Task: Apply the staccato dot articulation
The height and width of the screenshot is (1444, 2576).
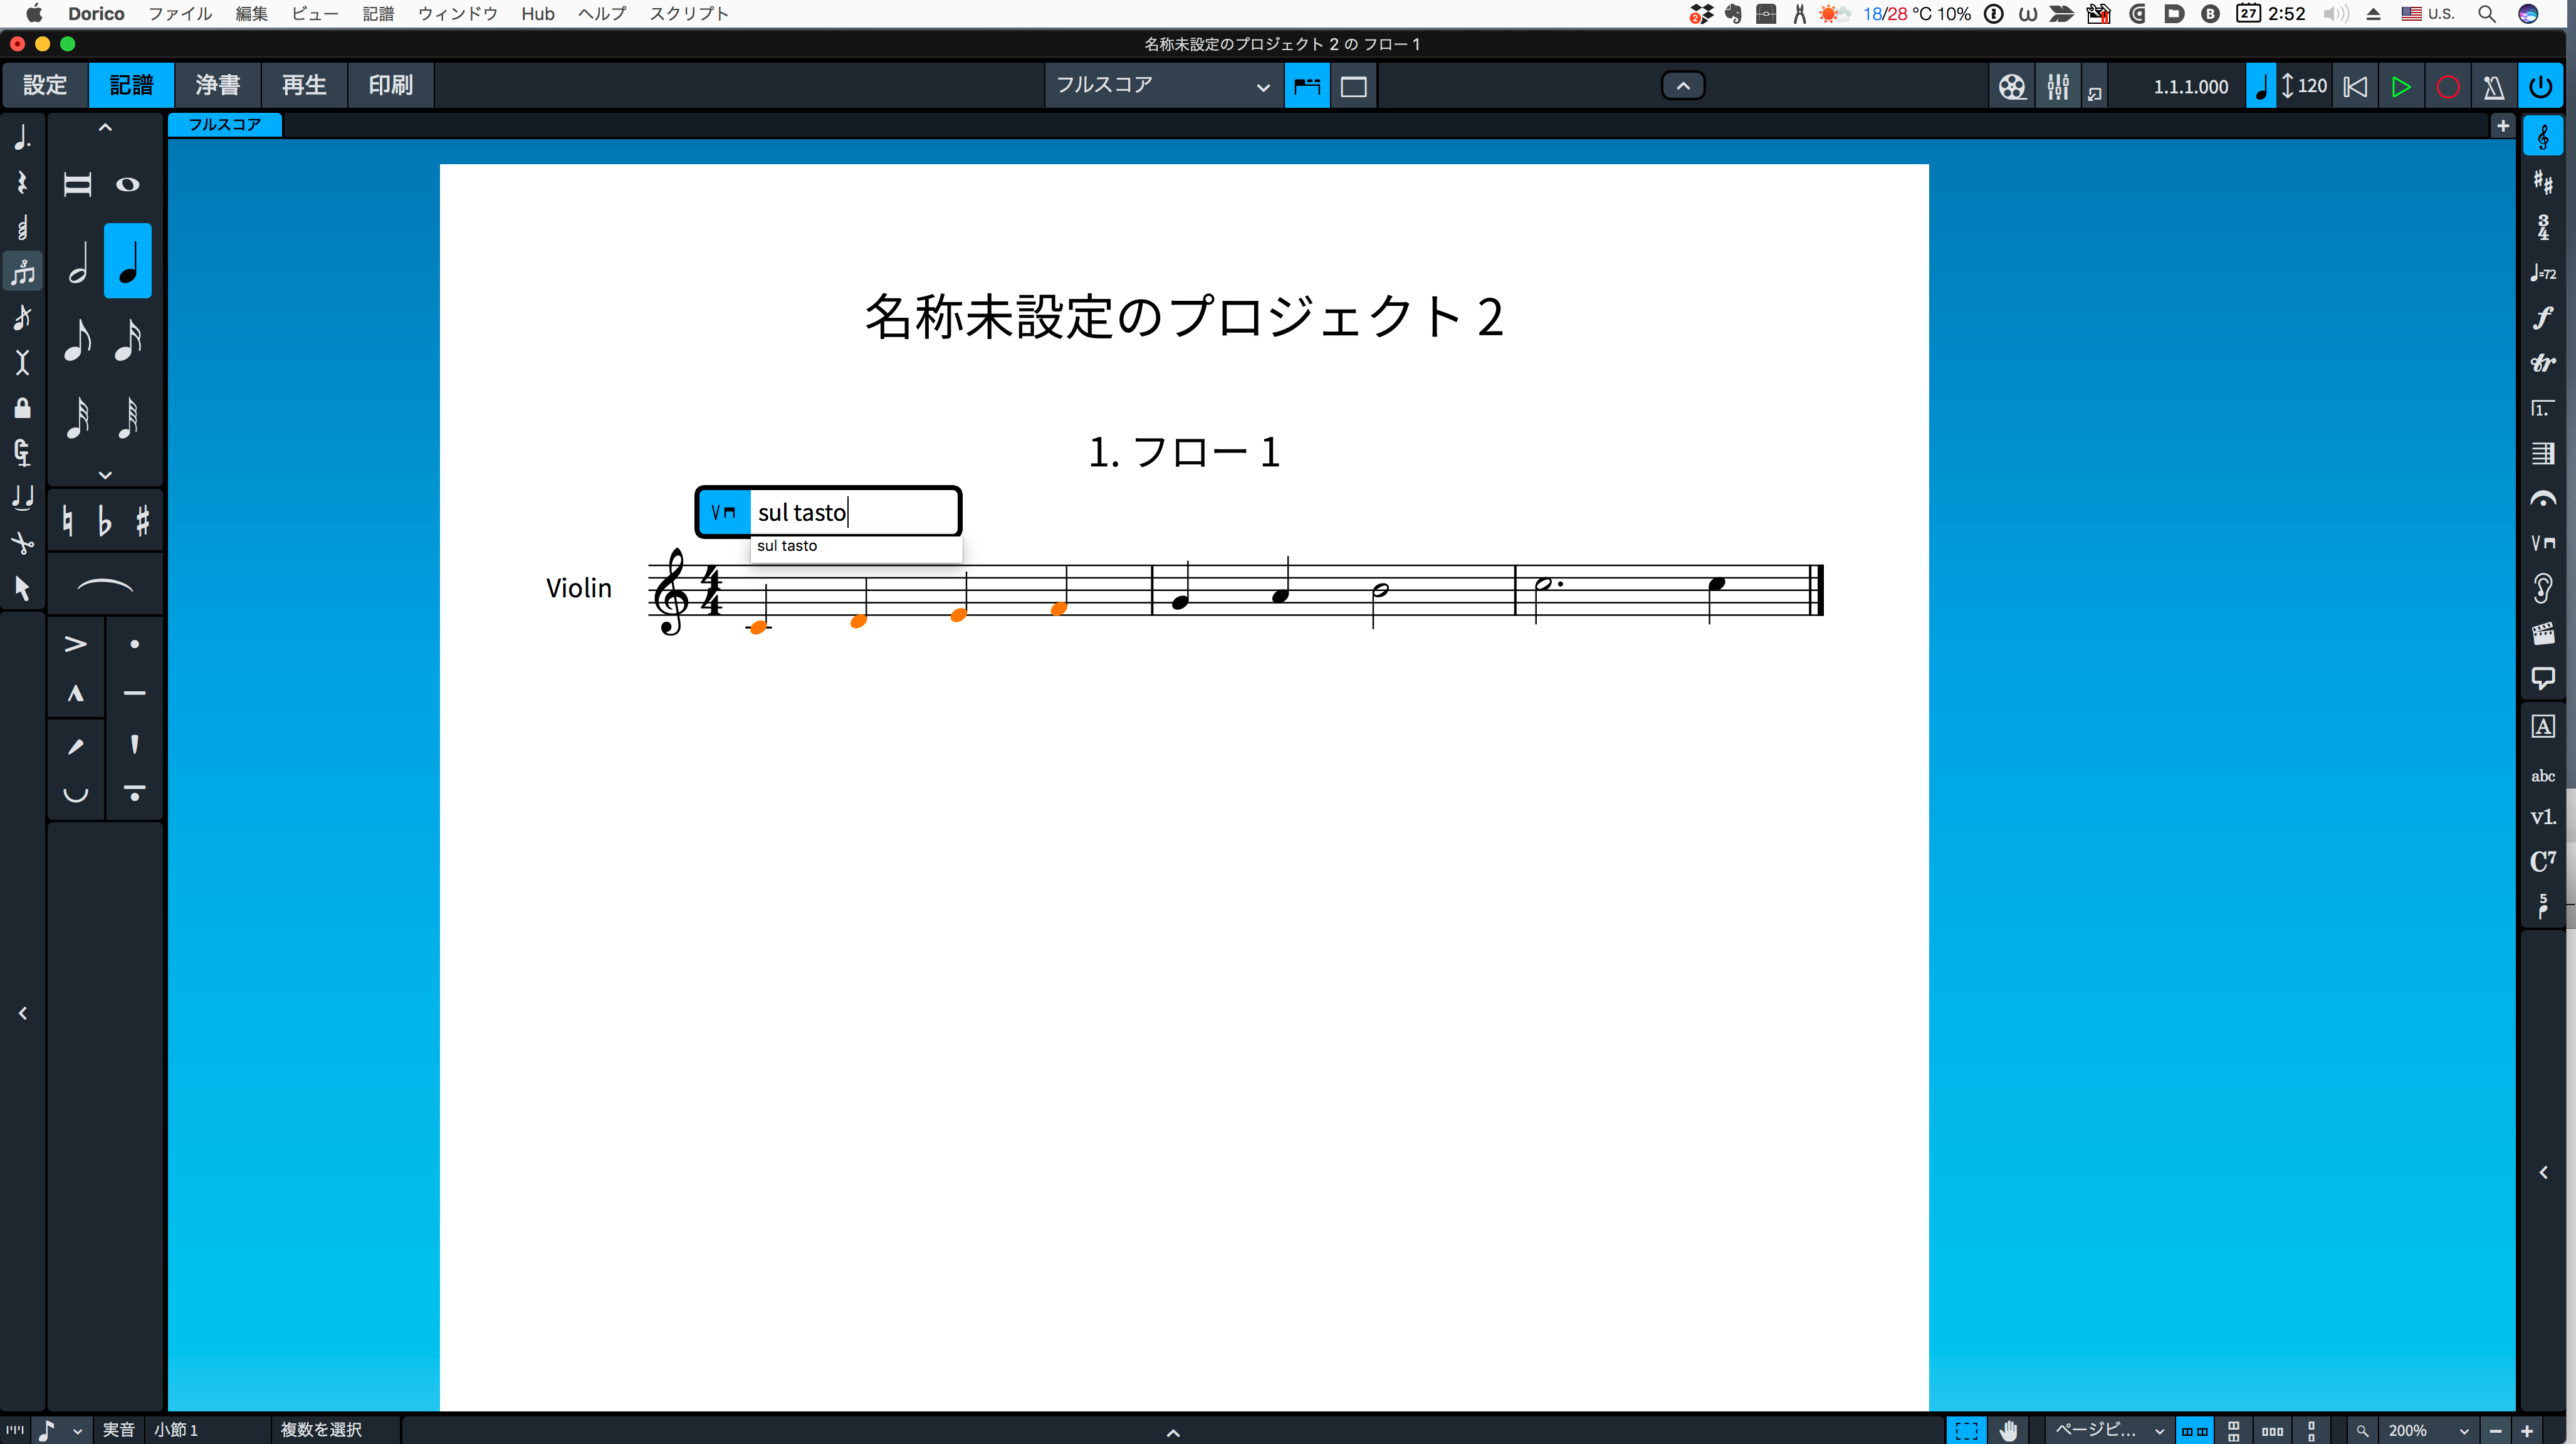Action: pos(134,644)
